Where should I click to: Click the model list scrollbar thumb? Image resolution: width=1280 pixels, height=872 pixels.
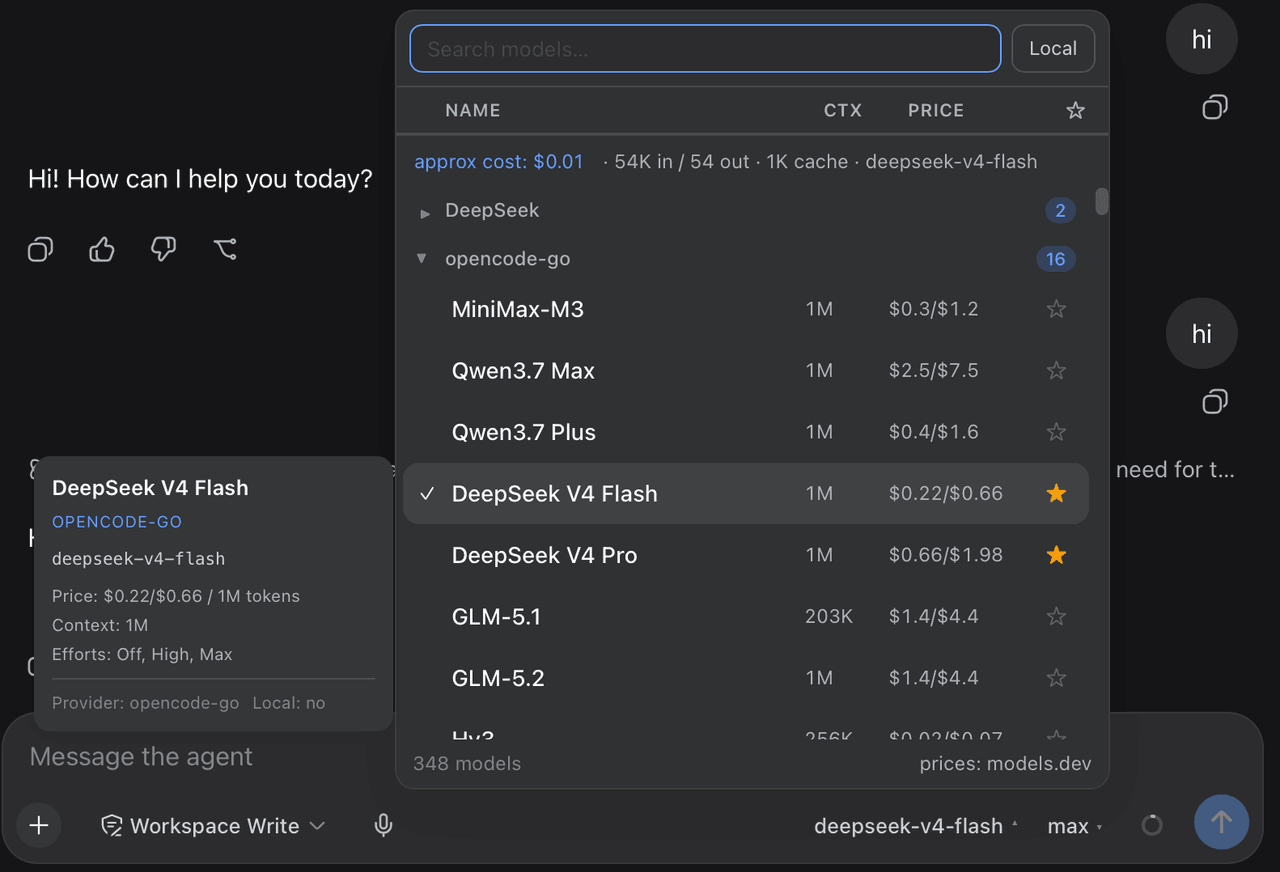[1102, 201]
